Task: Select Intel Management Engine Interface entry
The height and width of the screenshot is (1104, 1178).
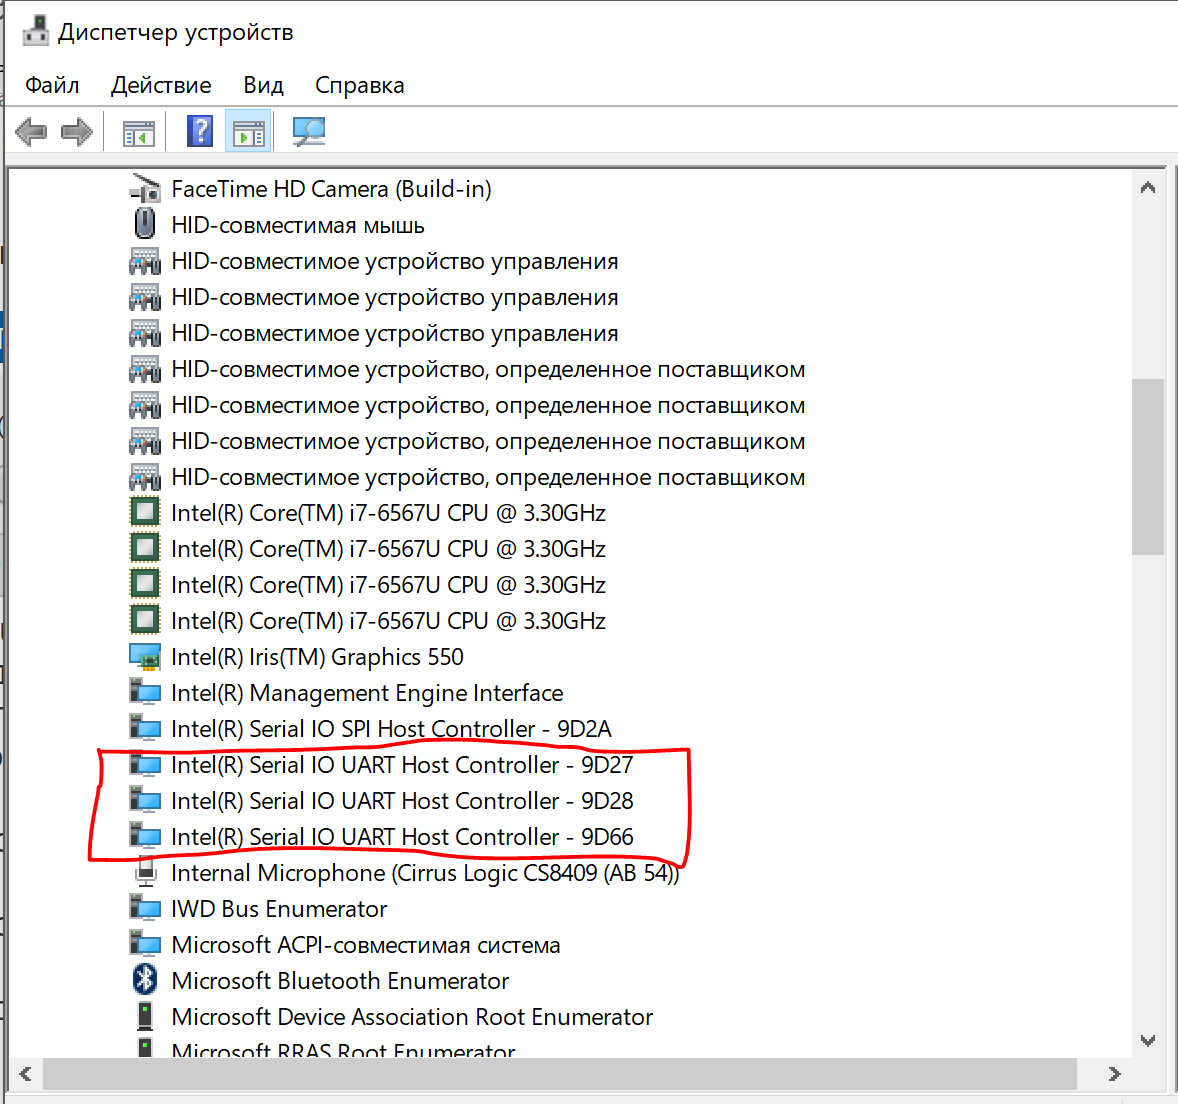Action: pos(367,692)
